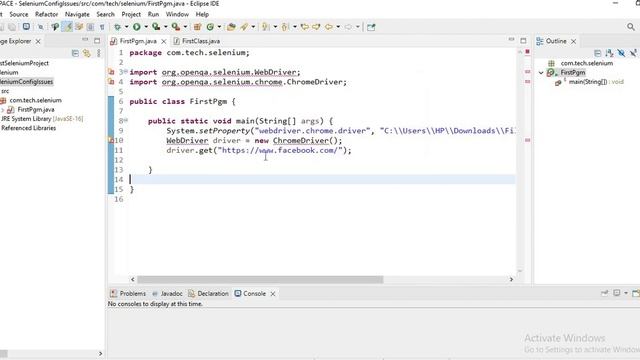
Task: Go to Last Edit Location
Action: pyautogui.click(x=304, y=27)
